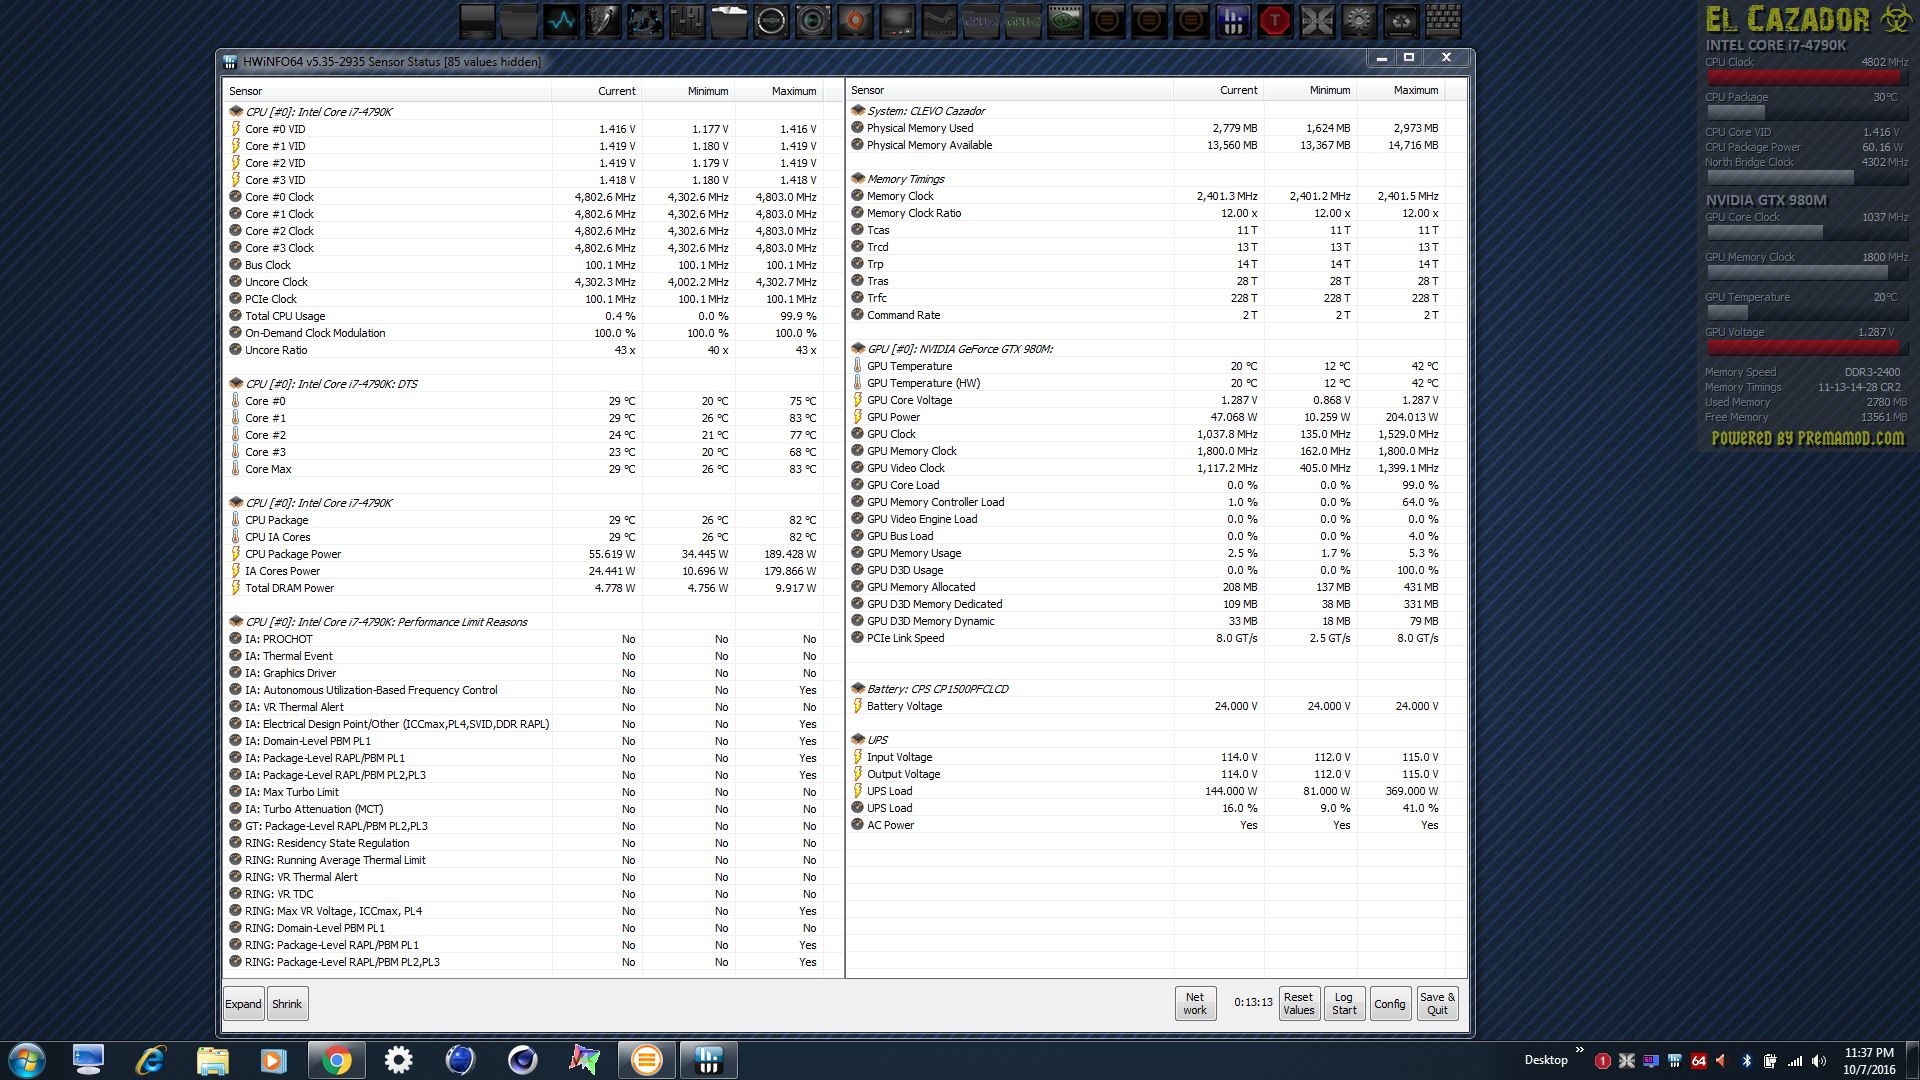Click the Show Desktop strip beside clock
This screenshot has height=1080, width=1920.
tap(1912, 1060)
